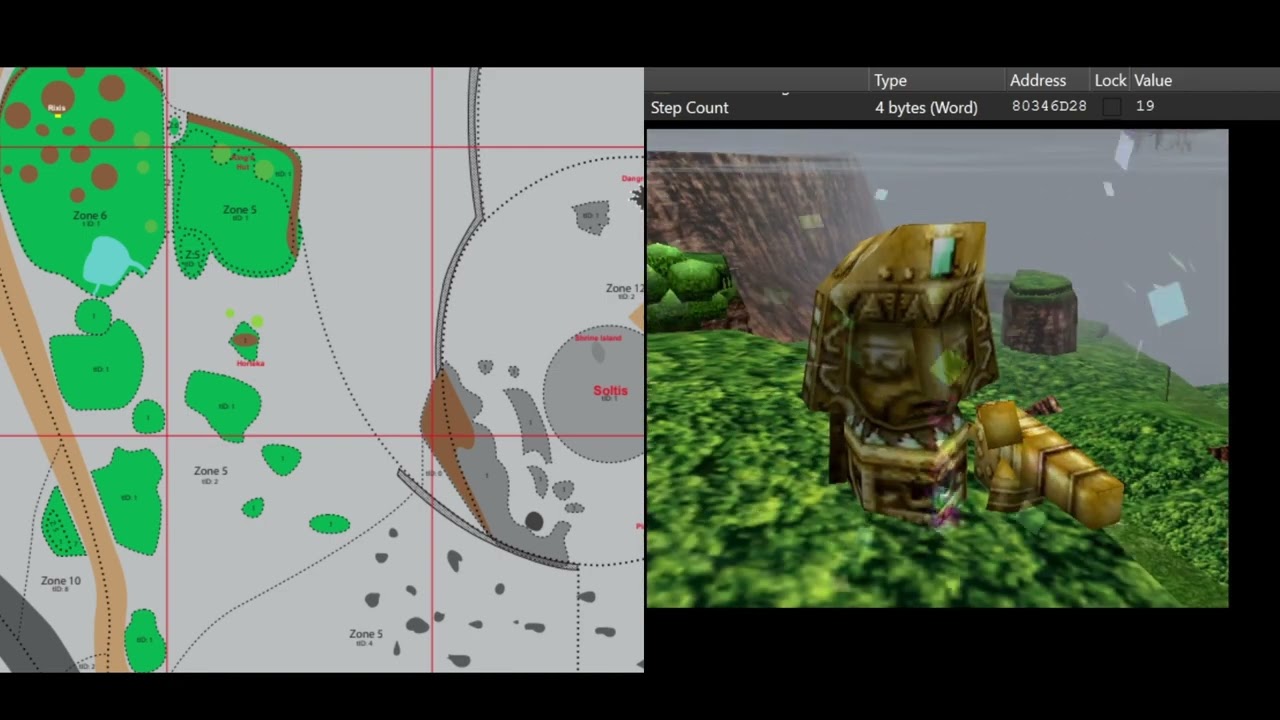Screen dimensions: 1280x720
Task: Click the address cell 80346D28
Action: coord(1049,106)
